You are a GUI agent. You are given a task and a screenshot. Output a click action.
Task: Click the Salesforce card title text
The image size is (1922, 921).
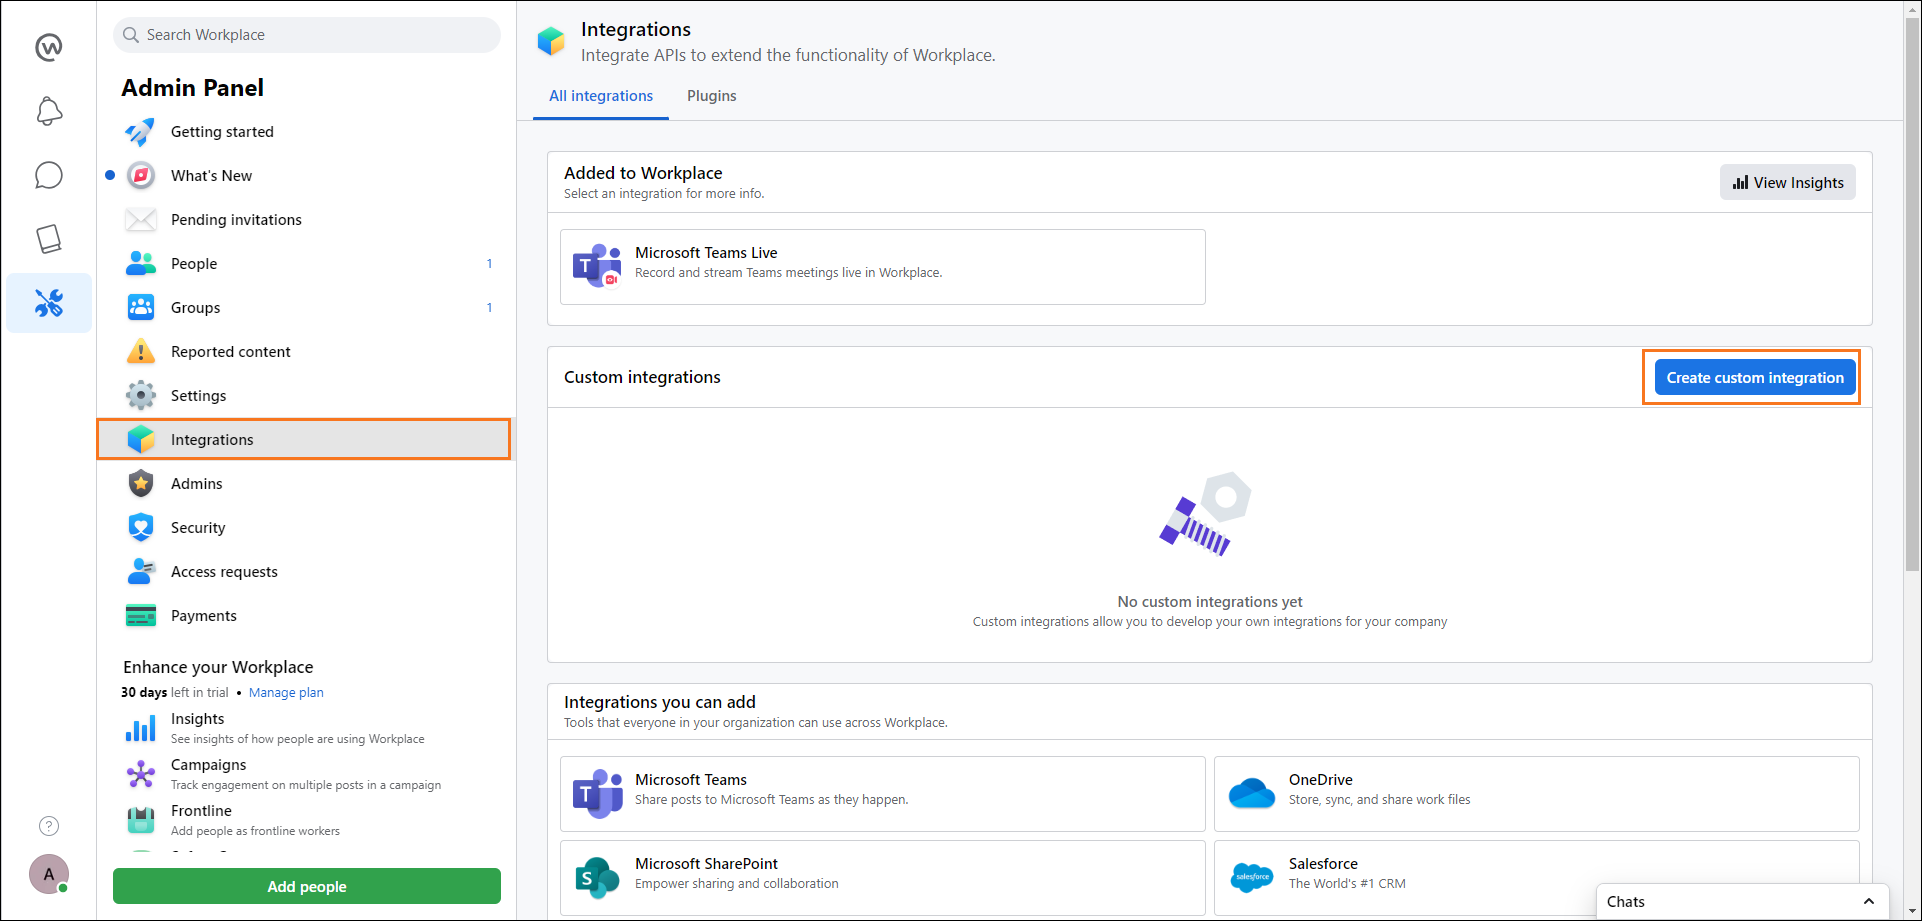point(1323,864)
